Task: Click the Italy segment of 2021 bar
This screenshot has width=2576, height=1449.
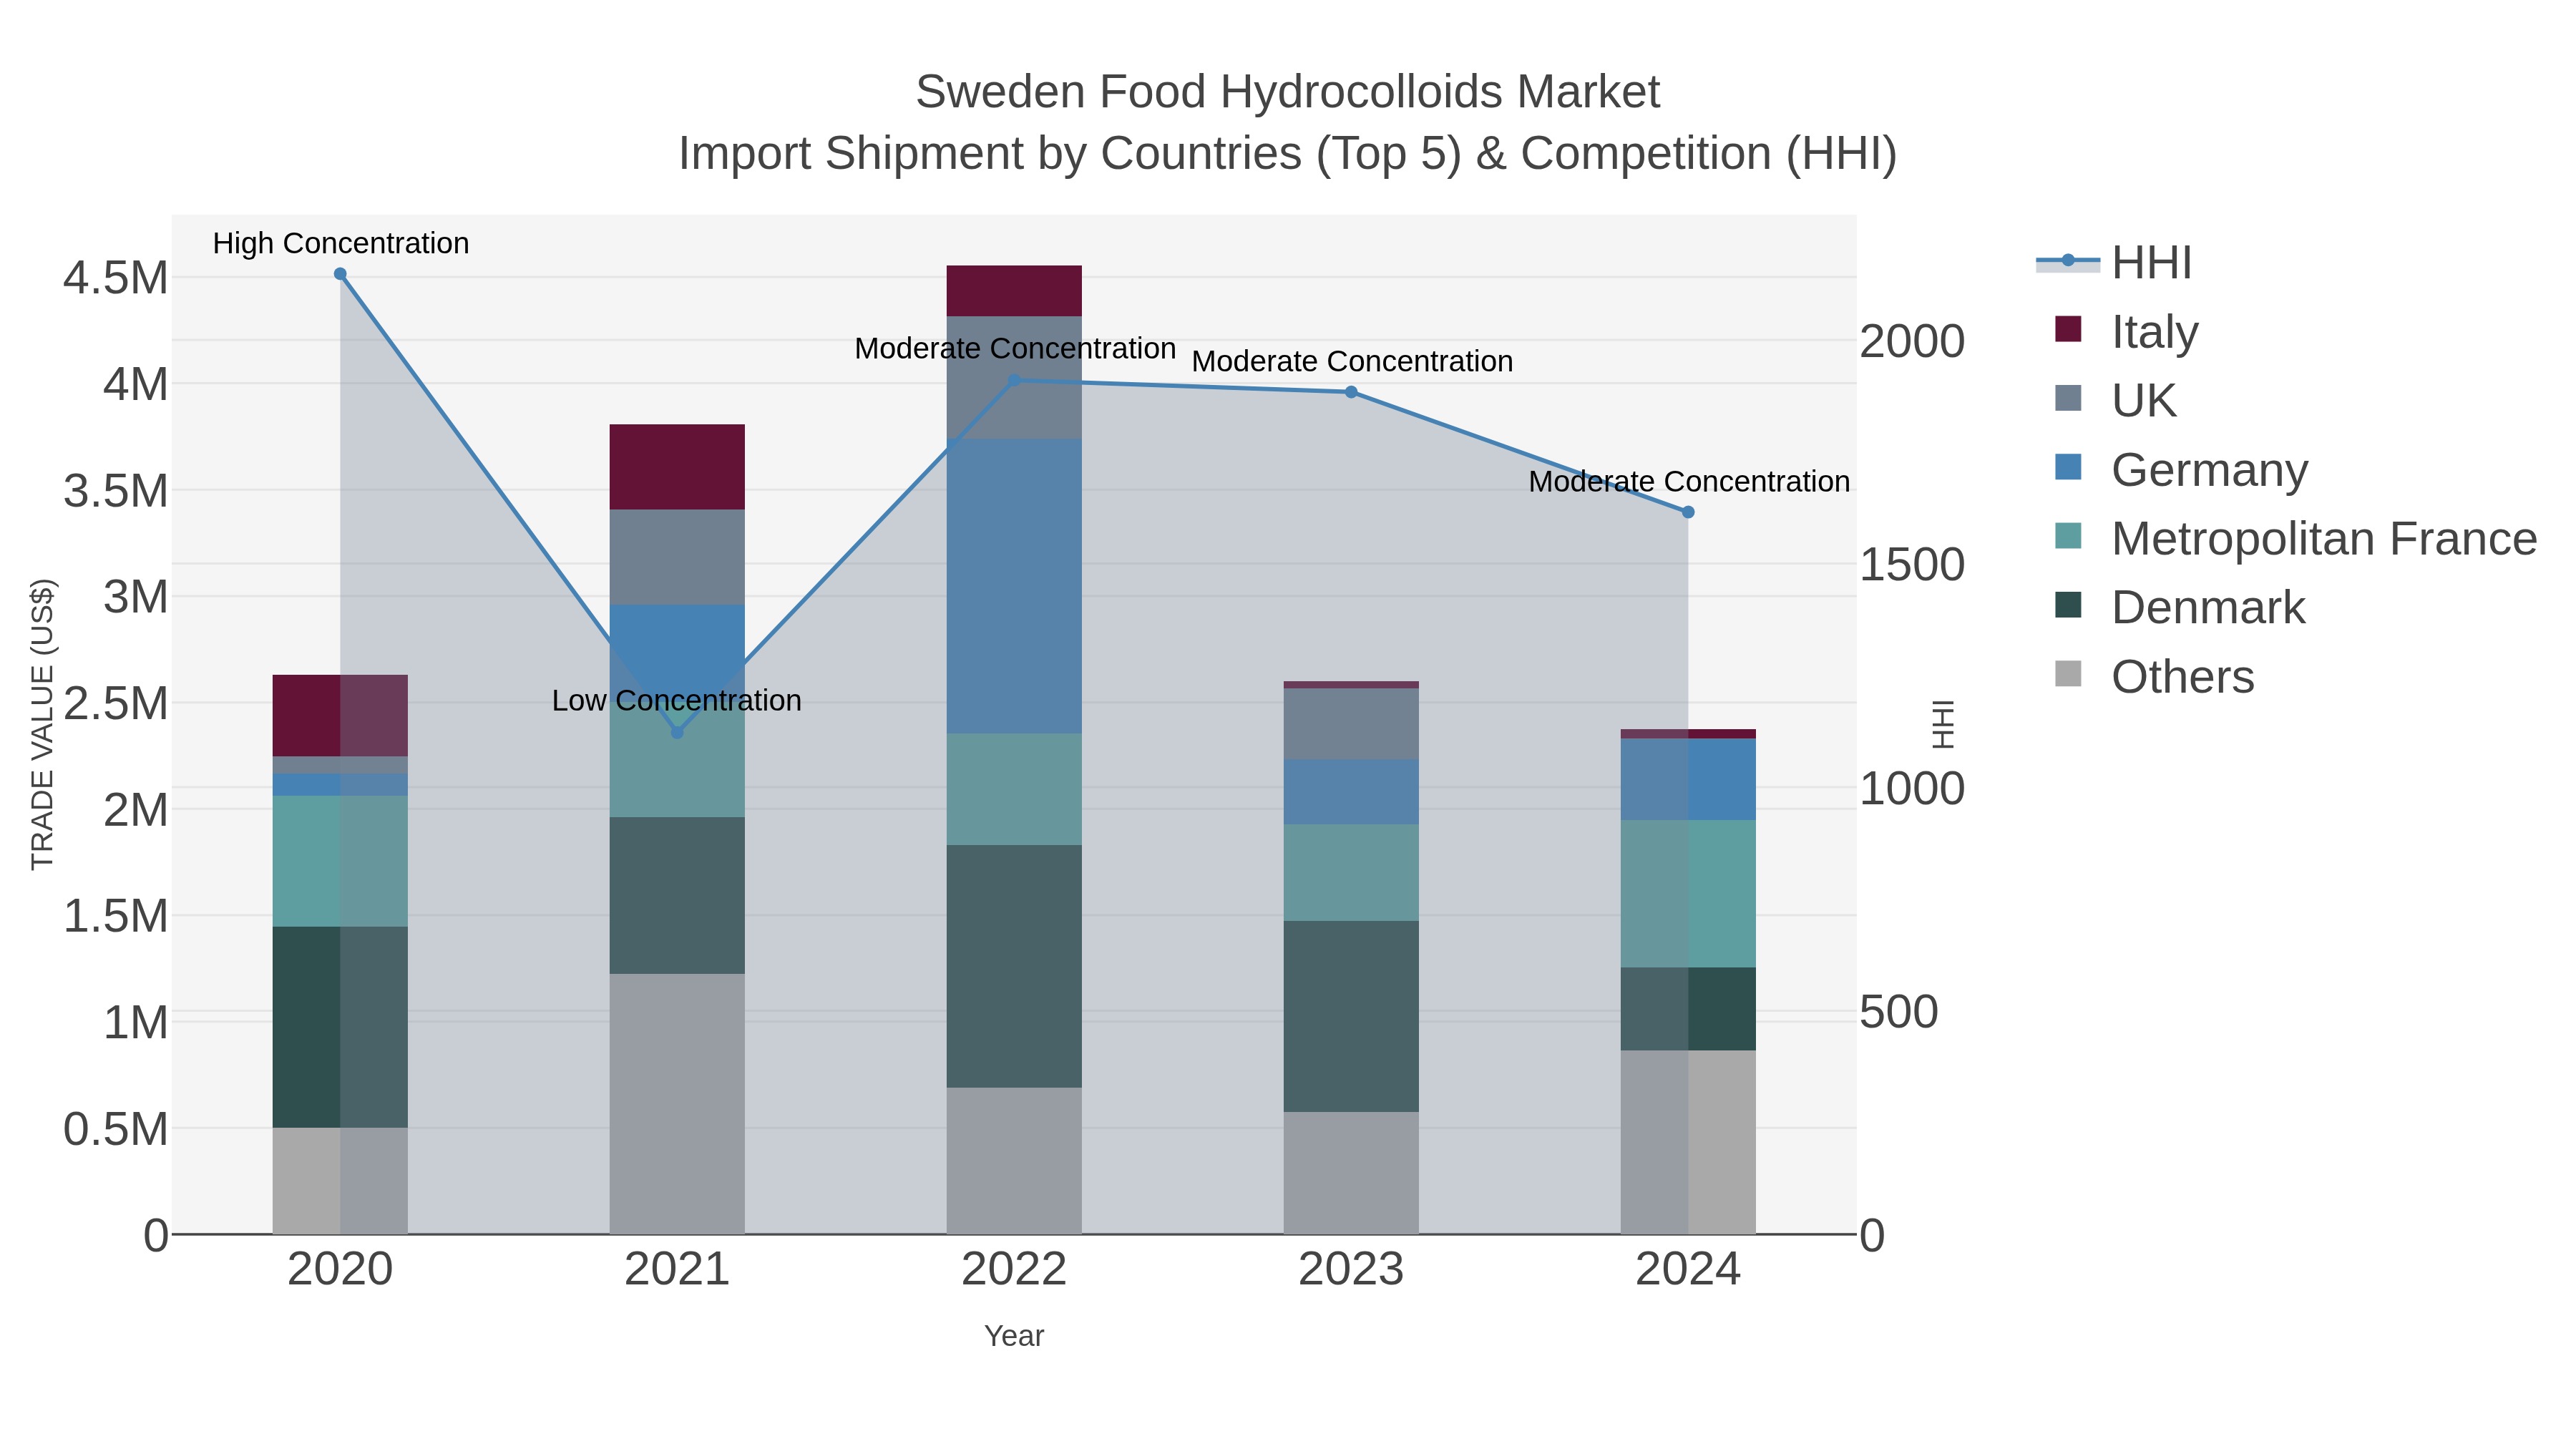Action: point(677,467)
